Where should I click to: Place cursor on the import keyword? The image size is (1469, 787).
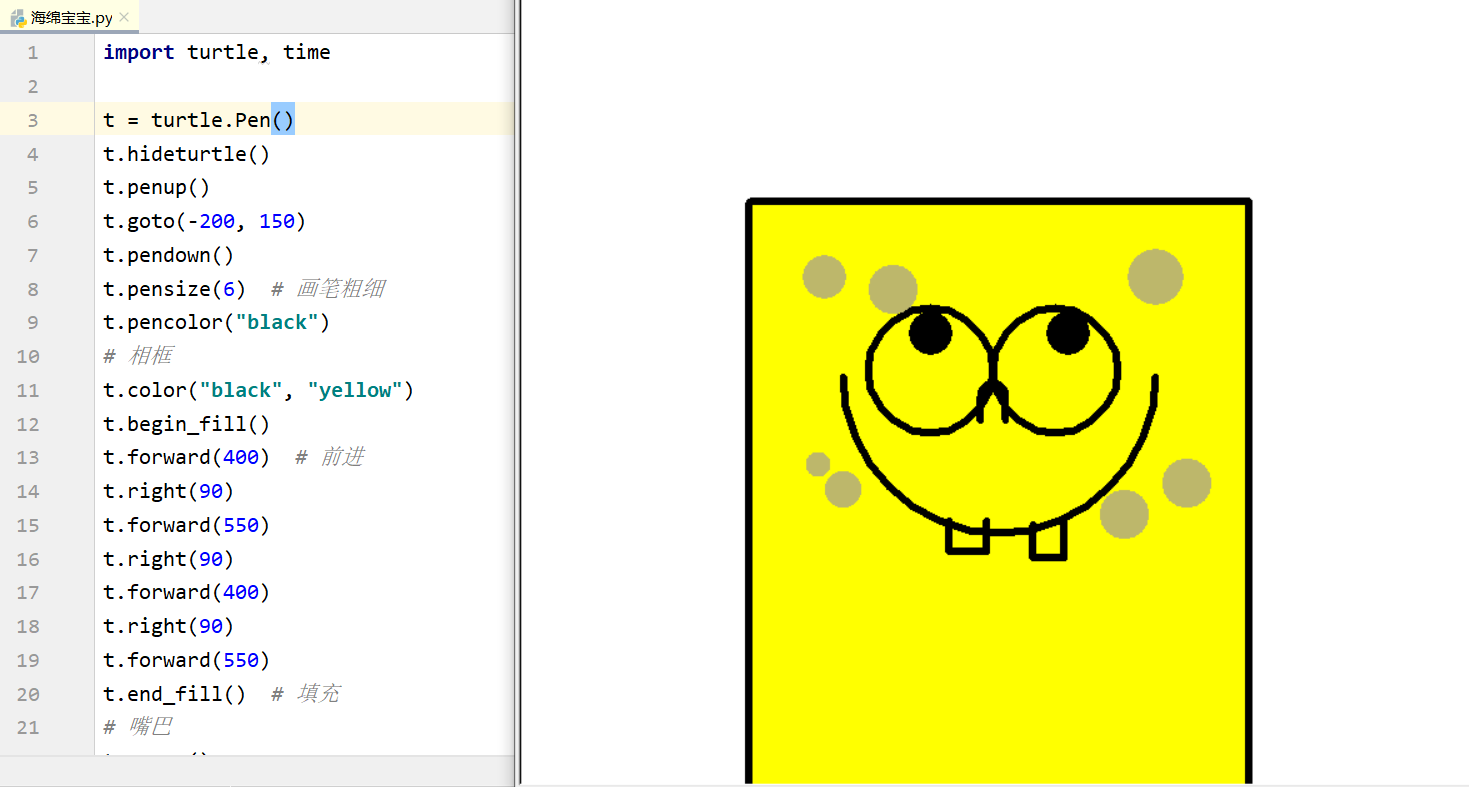[138, 52]
